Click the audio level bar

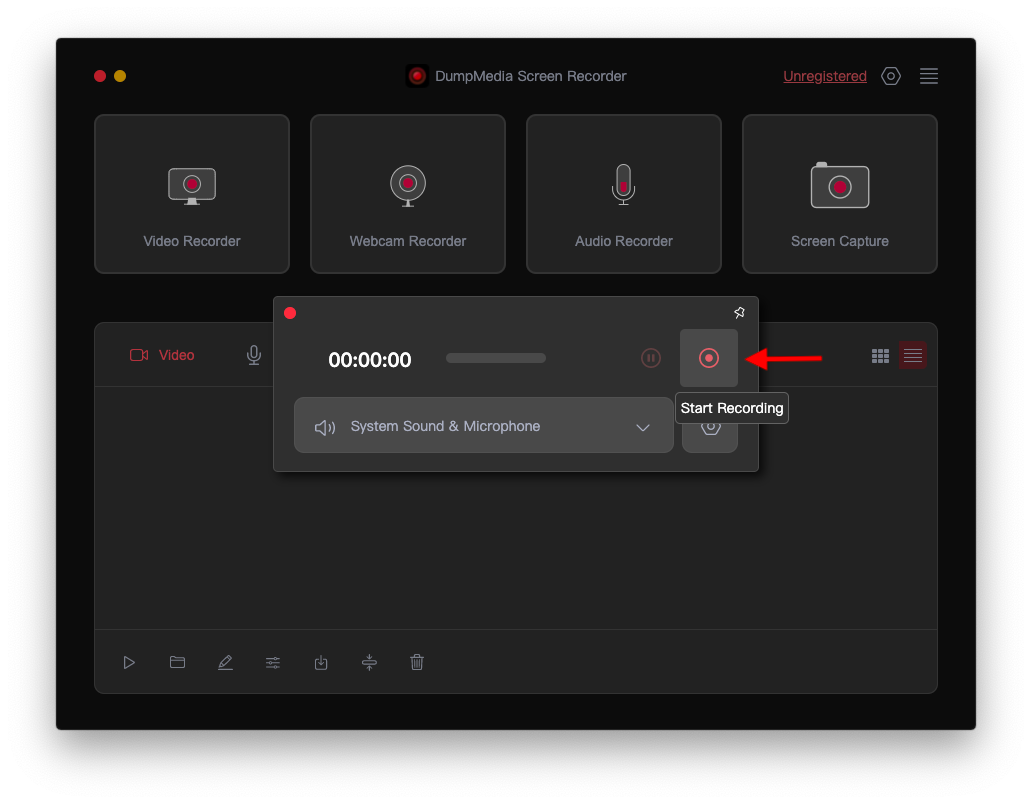496,358
